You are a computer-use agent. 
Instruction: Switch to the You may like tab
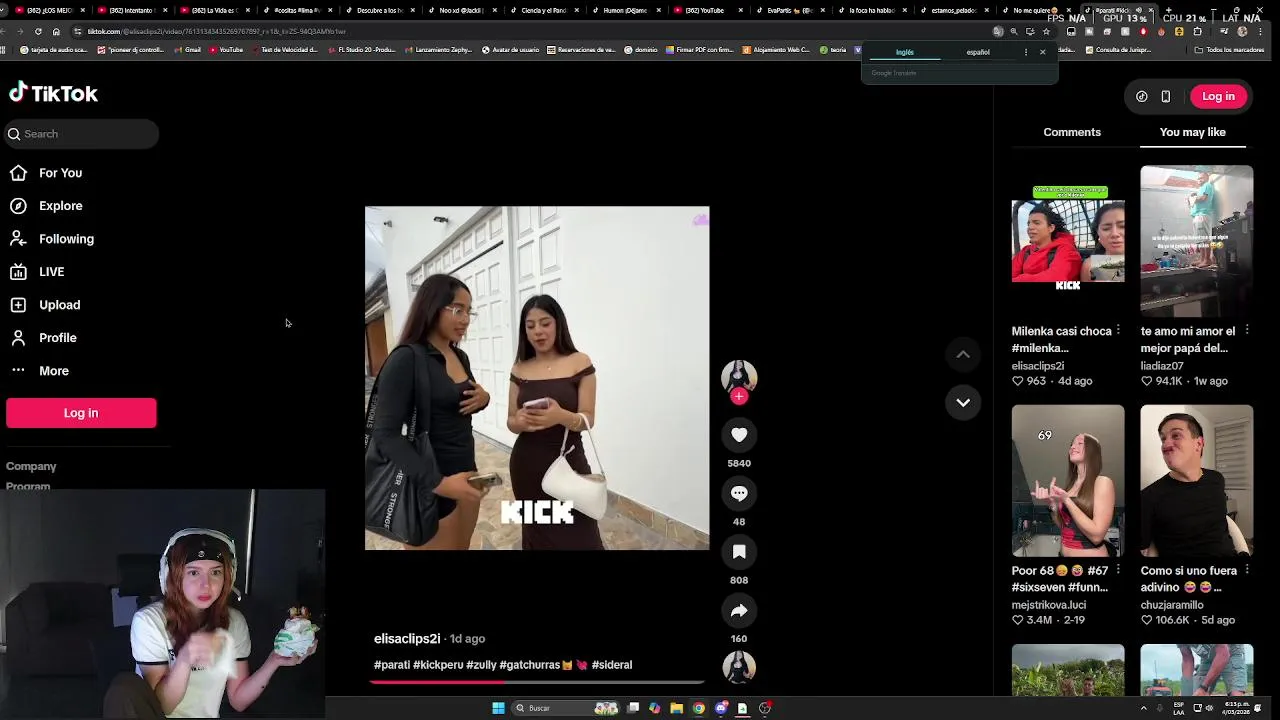click(x=1192, y=132)
